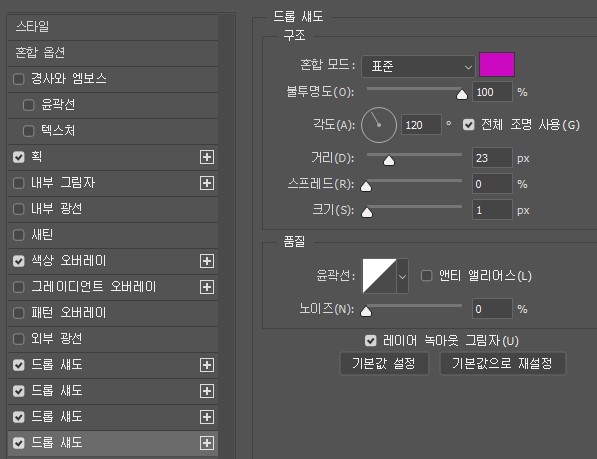Uncheck the 획 effect checkbox

click(x=19, y=157)
